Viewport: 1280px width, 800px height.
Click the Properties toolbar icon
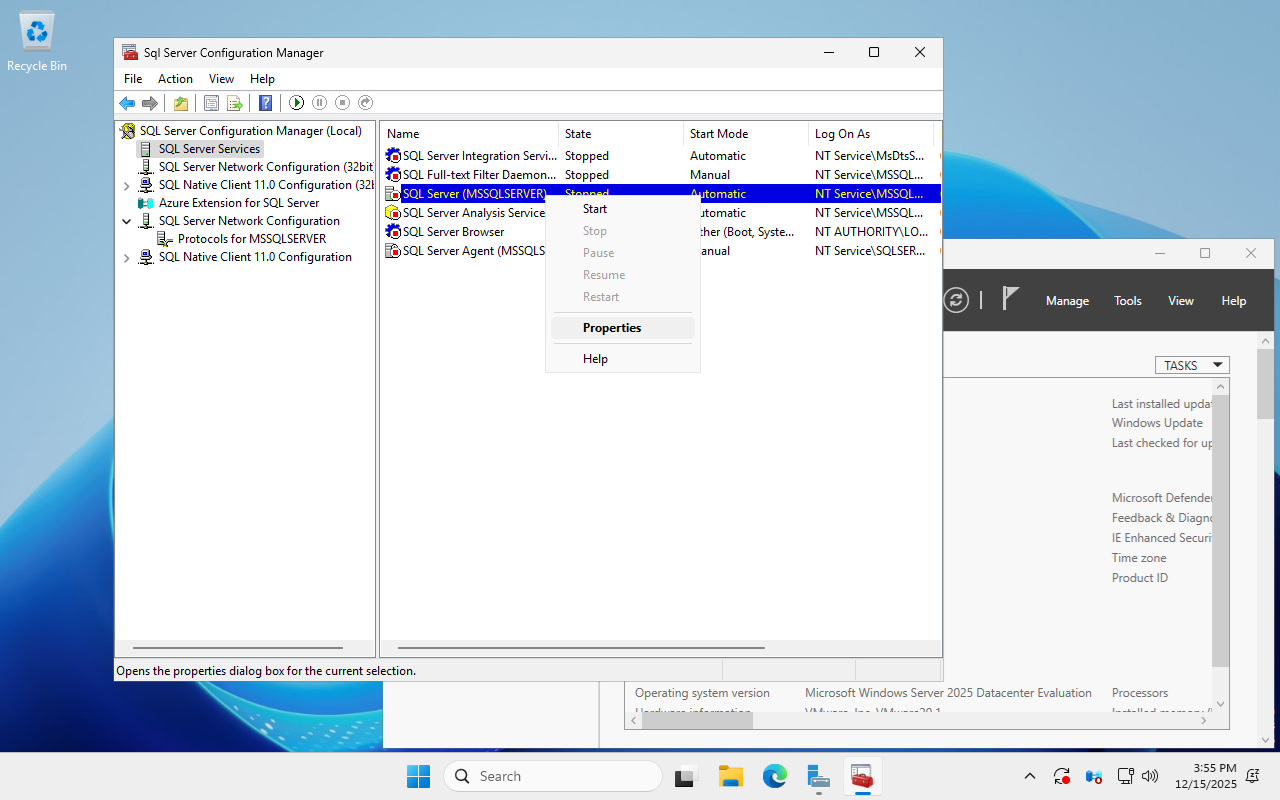(211, 102)
